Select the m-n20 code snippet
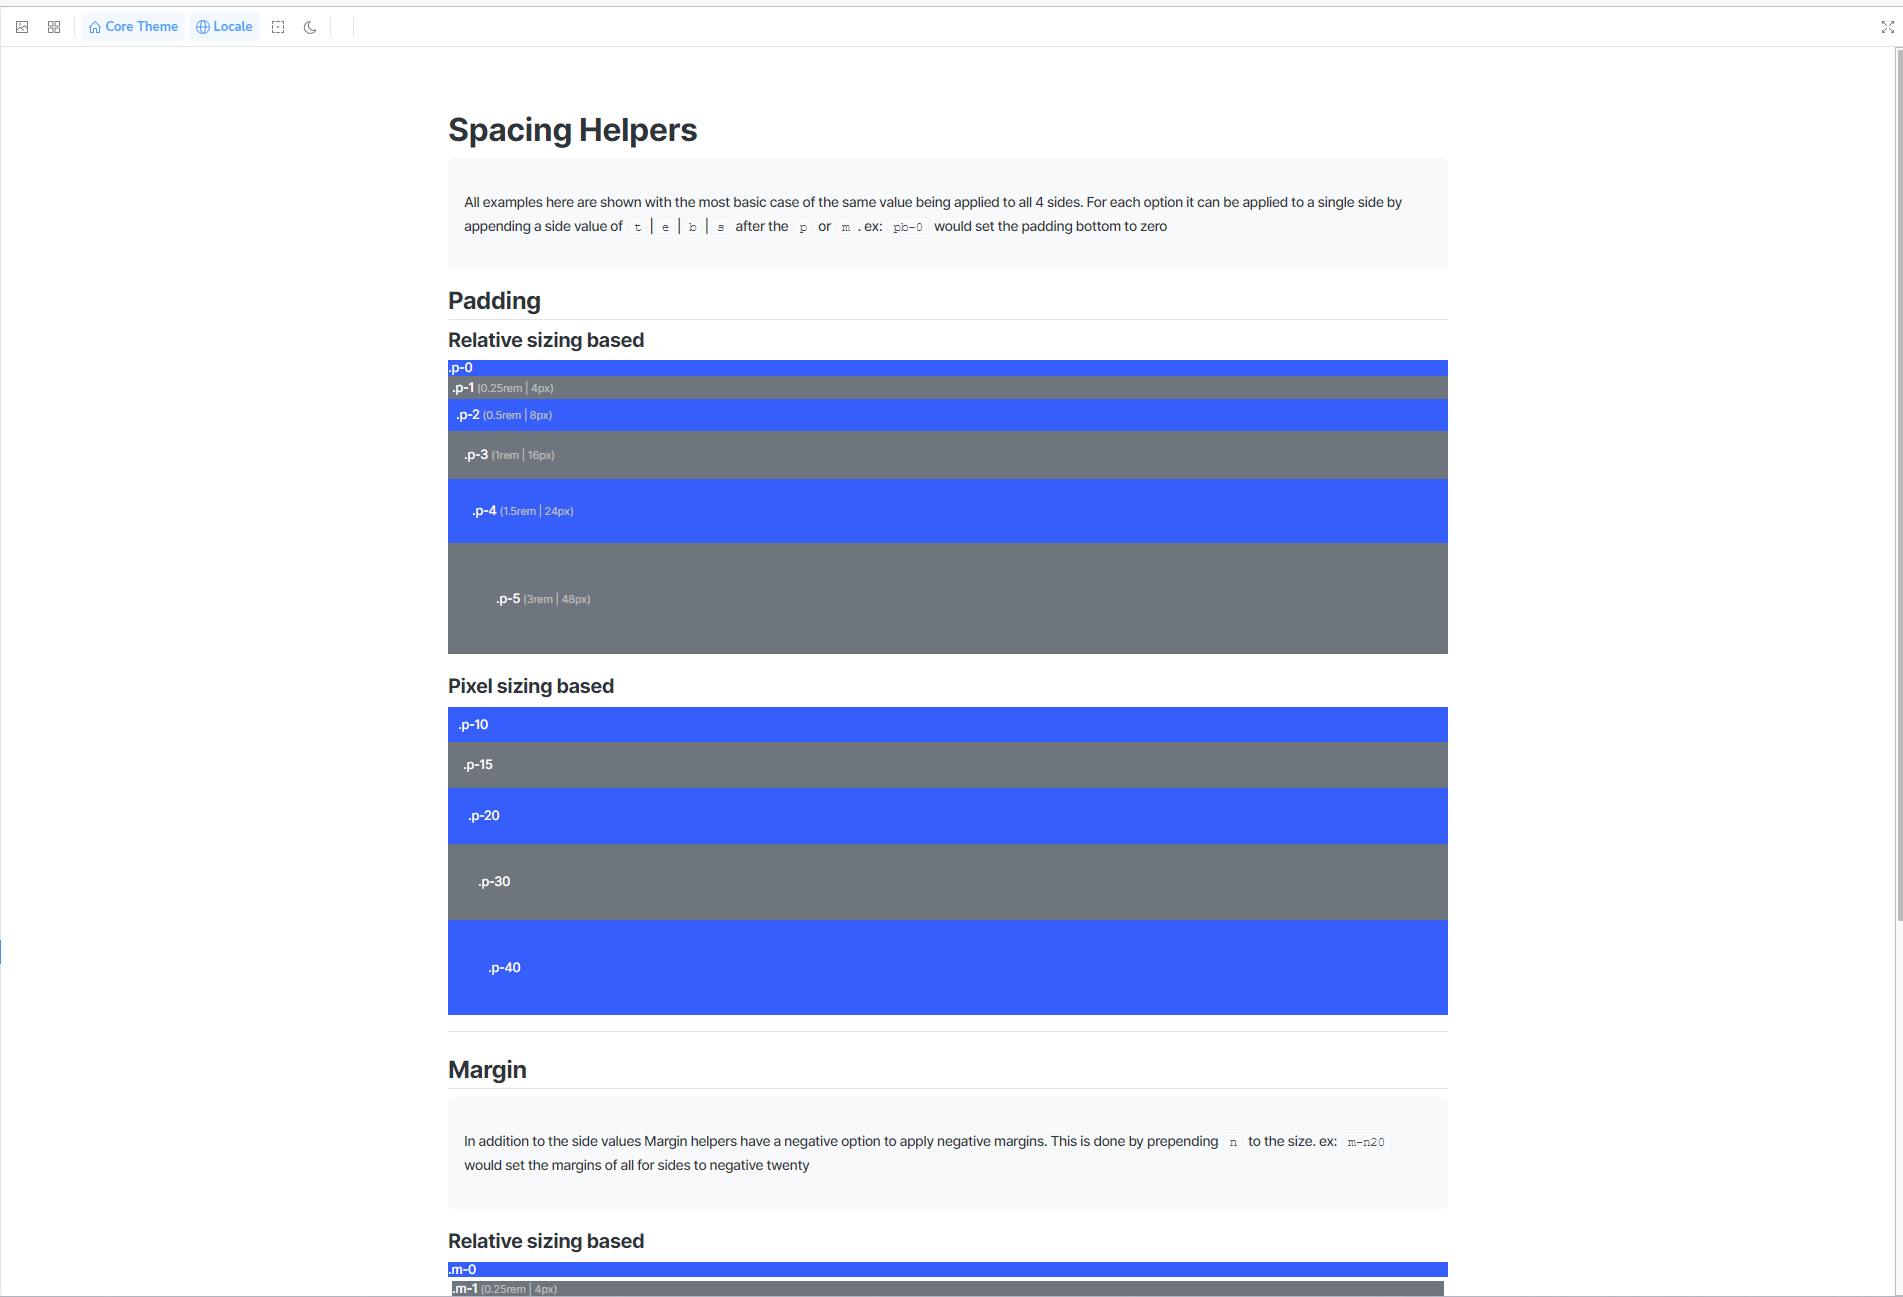Image resolution: width=1903 pixels, height=1297 pixels. tap(1365, 1141)
